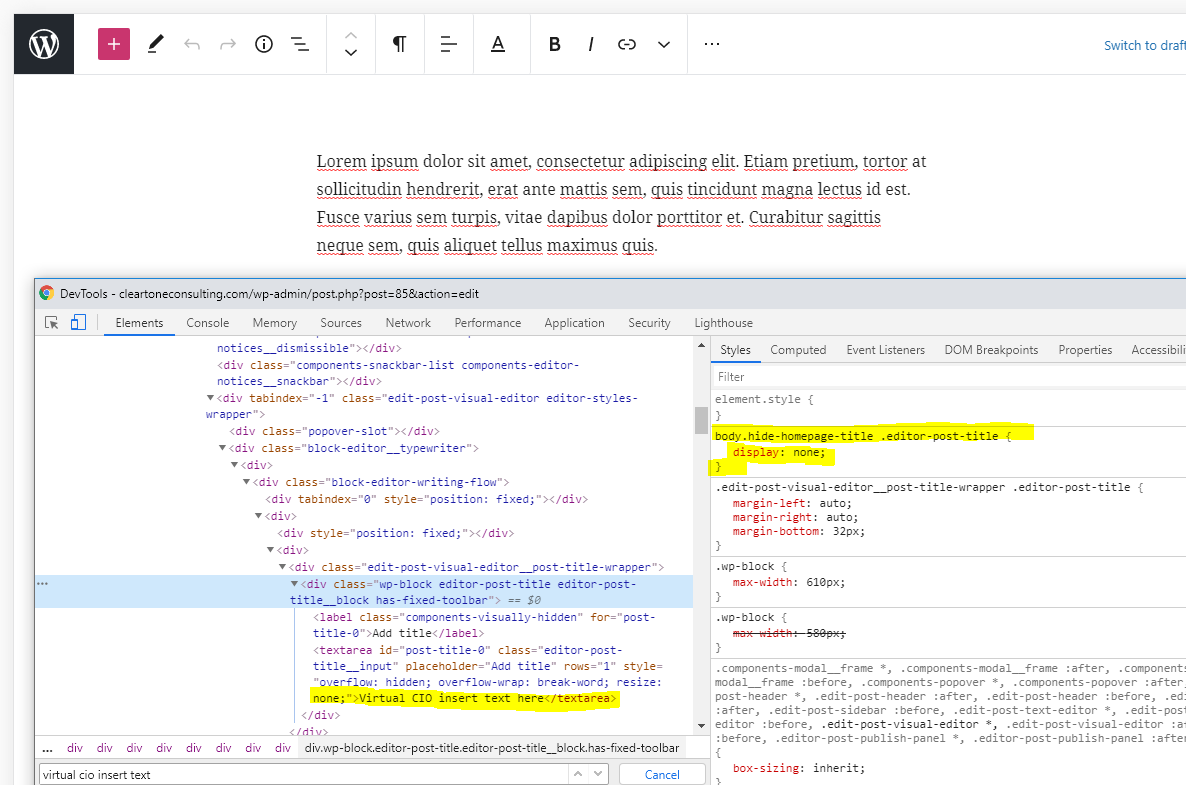Insert a link using link icon
Screen dimensions: 1186x785
pos(627,44)
